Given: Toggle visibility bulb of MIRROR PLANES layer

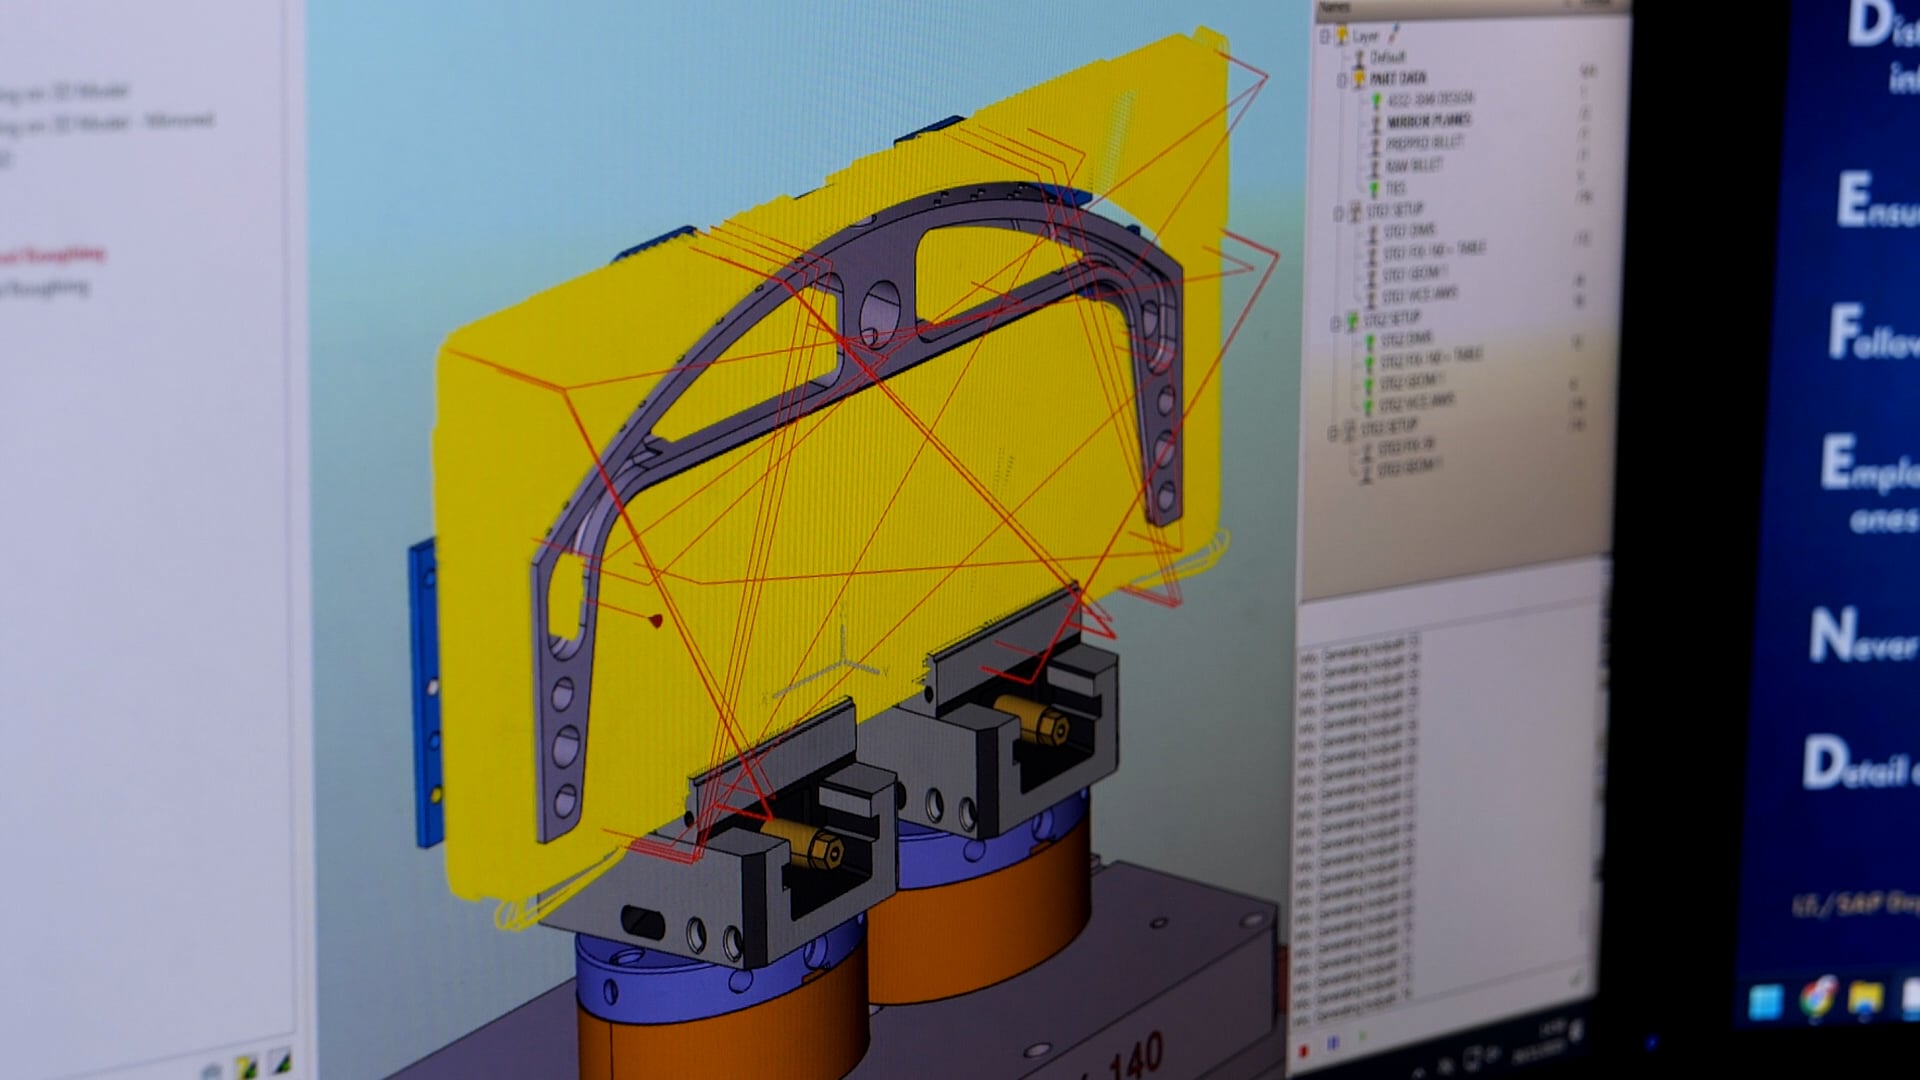Looking at the screenshot, I should (x=1375, y=122).
